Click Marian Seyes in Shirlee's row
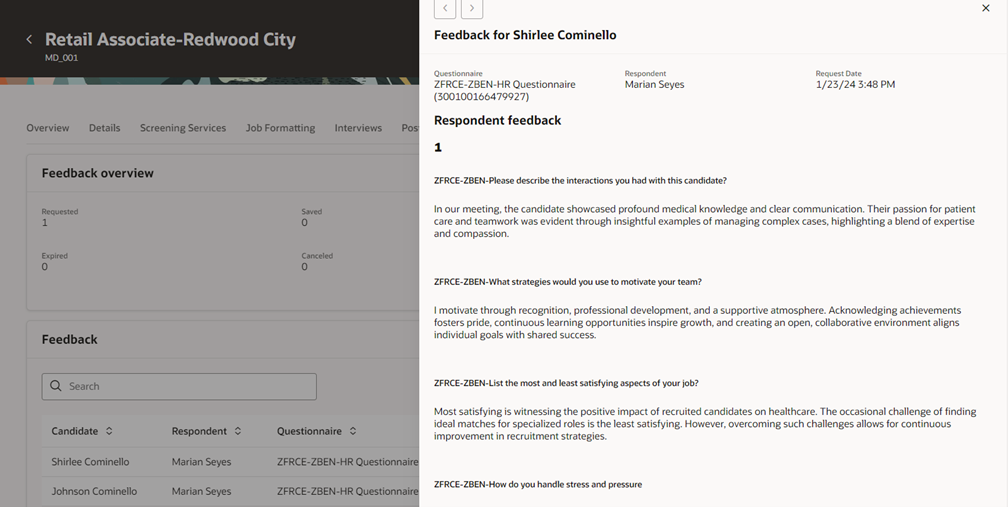The image size is (1008, 507). (201, 462)
